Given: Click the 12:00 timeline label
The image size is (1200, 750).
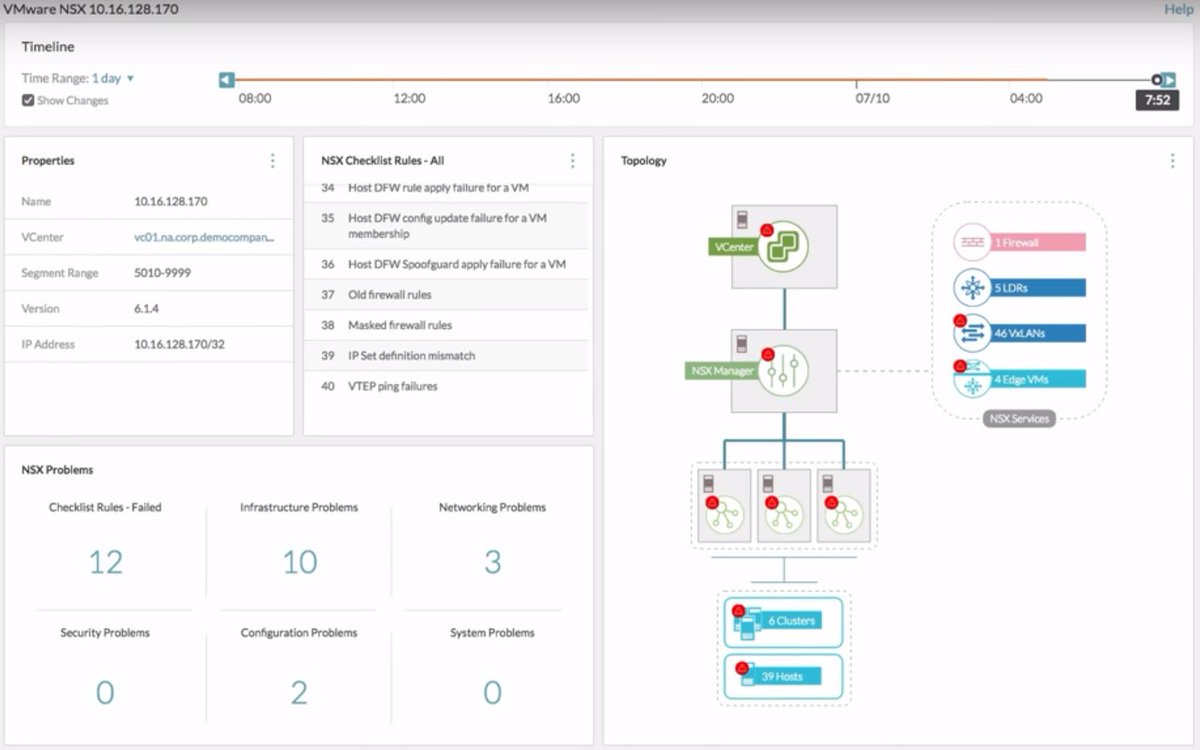Looking at the screenshot, I should (409, 98).
